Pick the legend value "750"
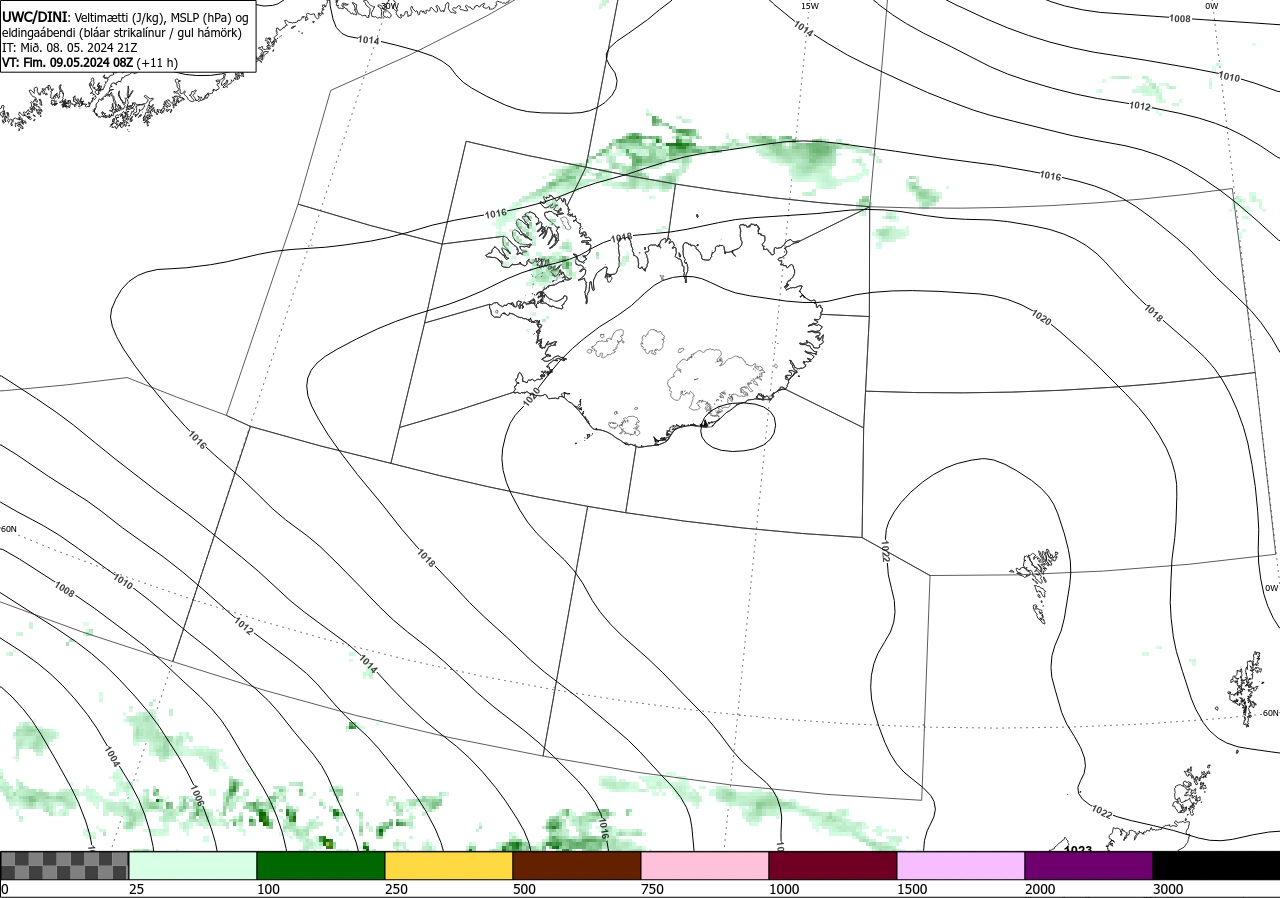The height and width of the screenshot is (898, 1280). point(652,889)
